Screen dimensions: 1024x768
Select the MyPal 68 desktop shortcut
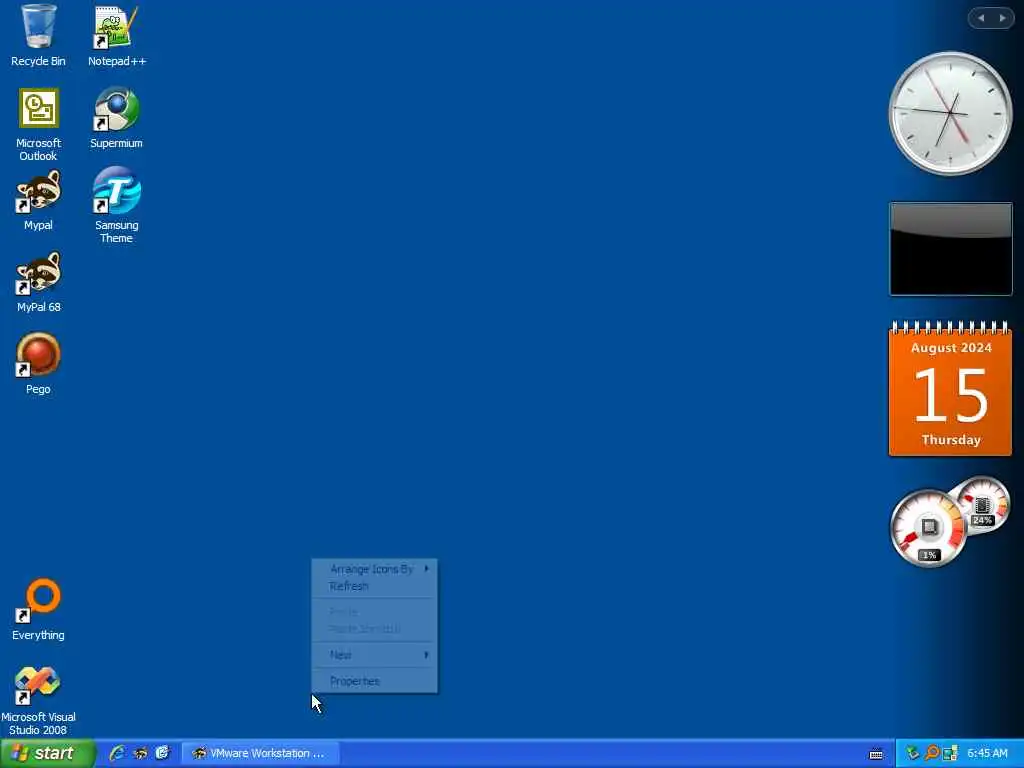(38, 282)
